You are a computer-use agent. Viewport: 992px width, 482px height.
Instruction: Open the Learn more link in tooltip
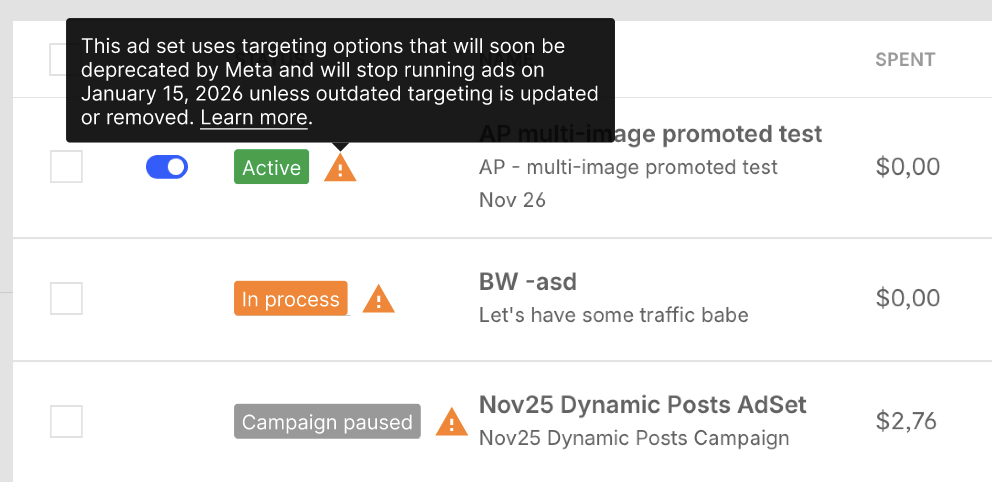pos(253,118)
